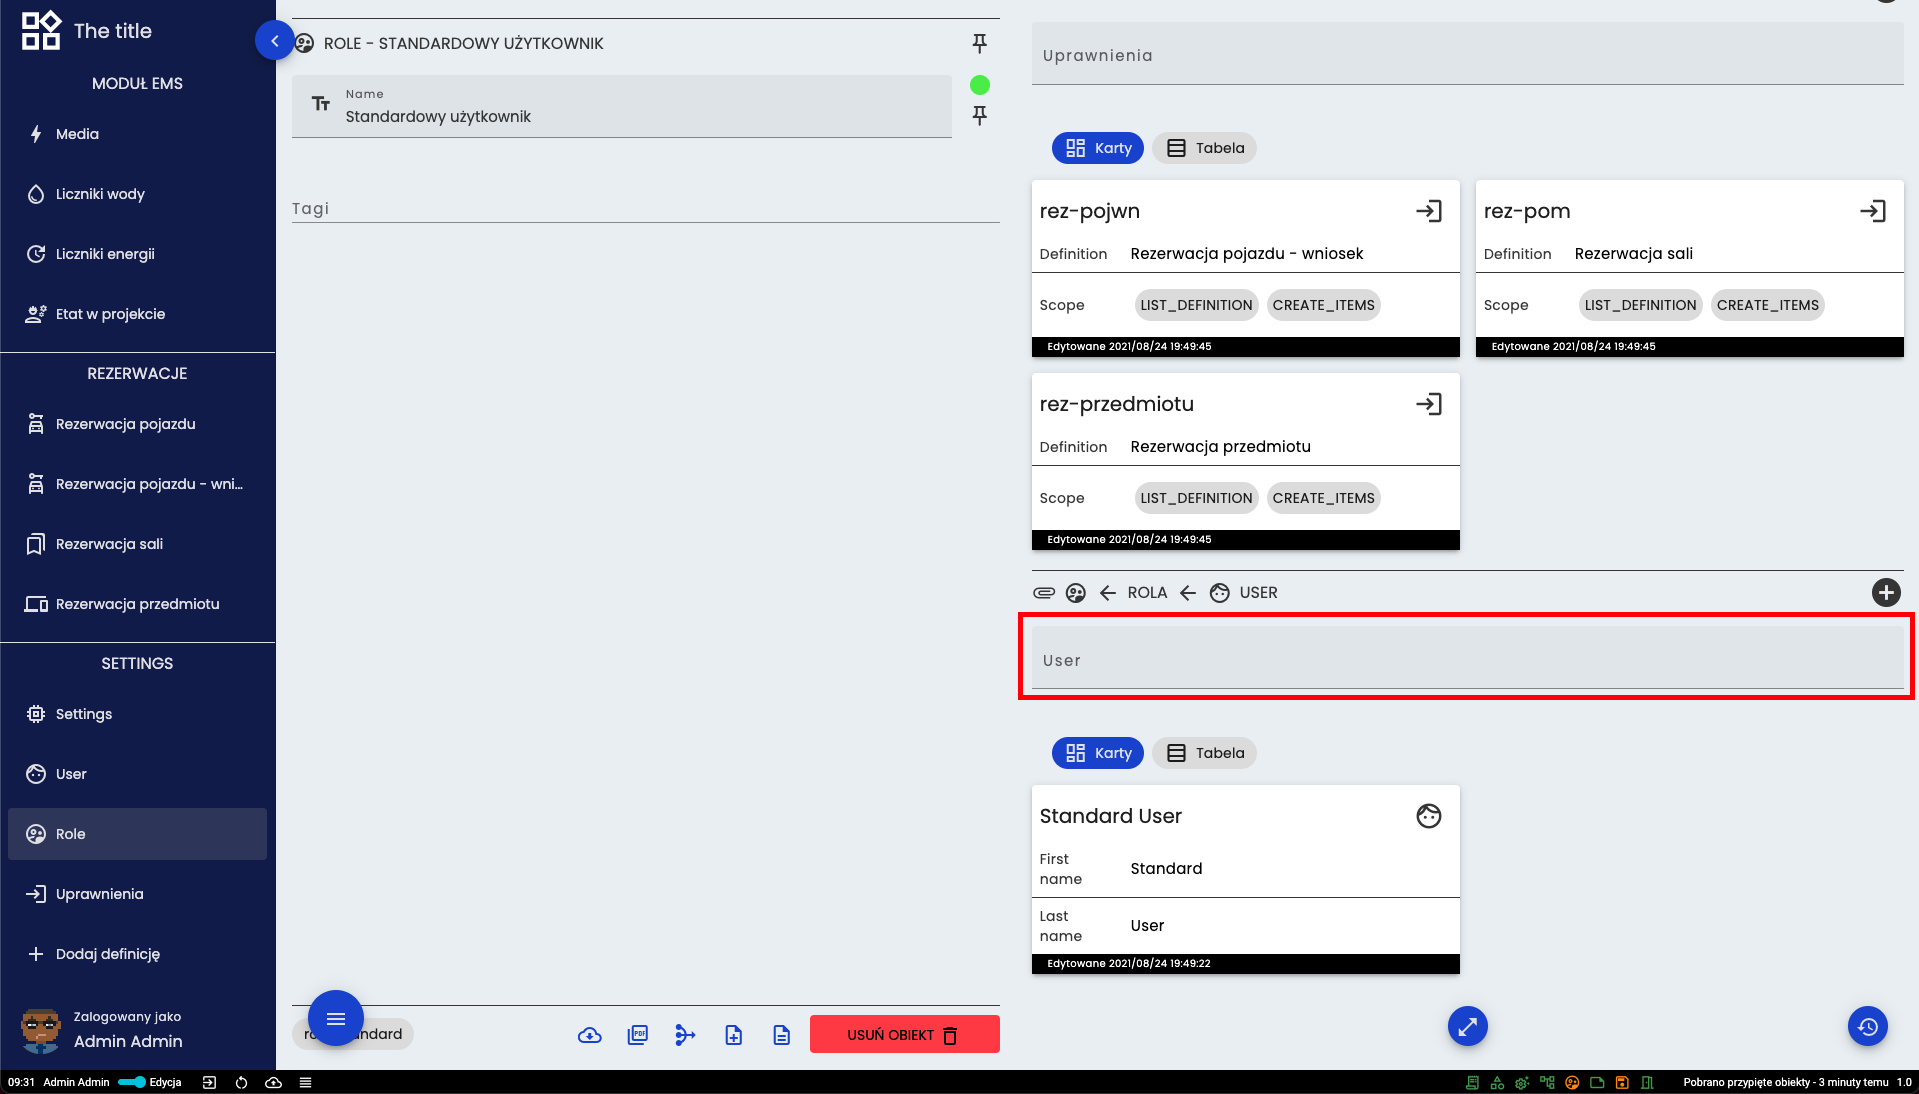Click the attachment link icon before ROLA
The width and height of the screenshot is (1919, 1094).
1044,592
